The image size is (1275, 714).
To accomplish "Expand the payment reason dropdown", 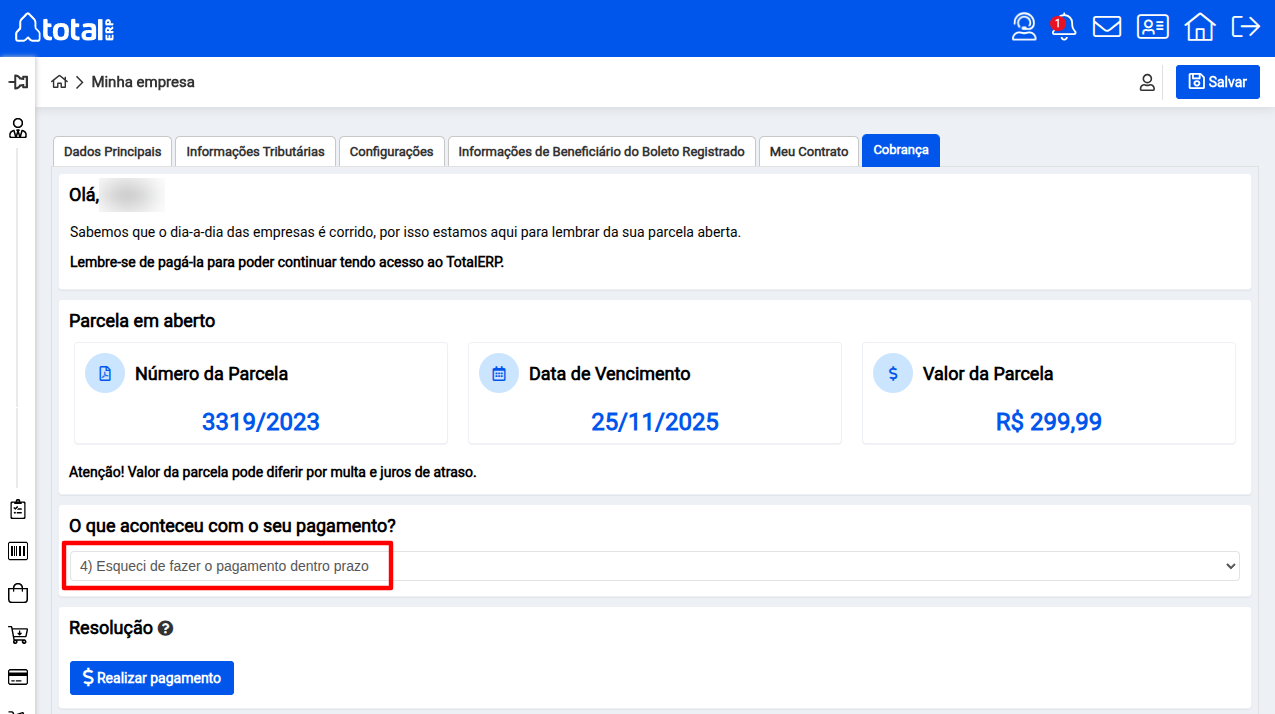I will [x=654, y=566].
